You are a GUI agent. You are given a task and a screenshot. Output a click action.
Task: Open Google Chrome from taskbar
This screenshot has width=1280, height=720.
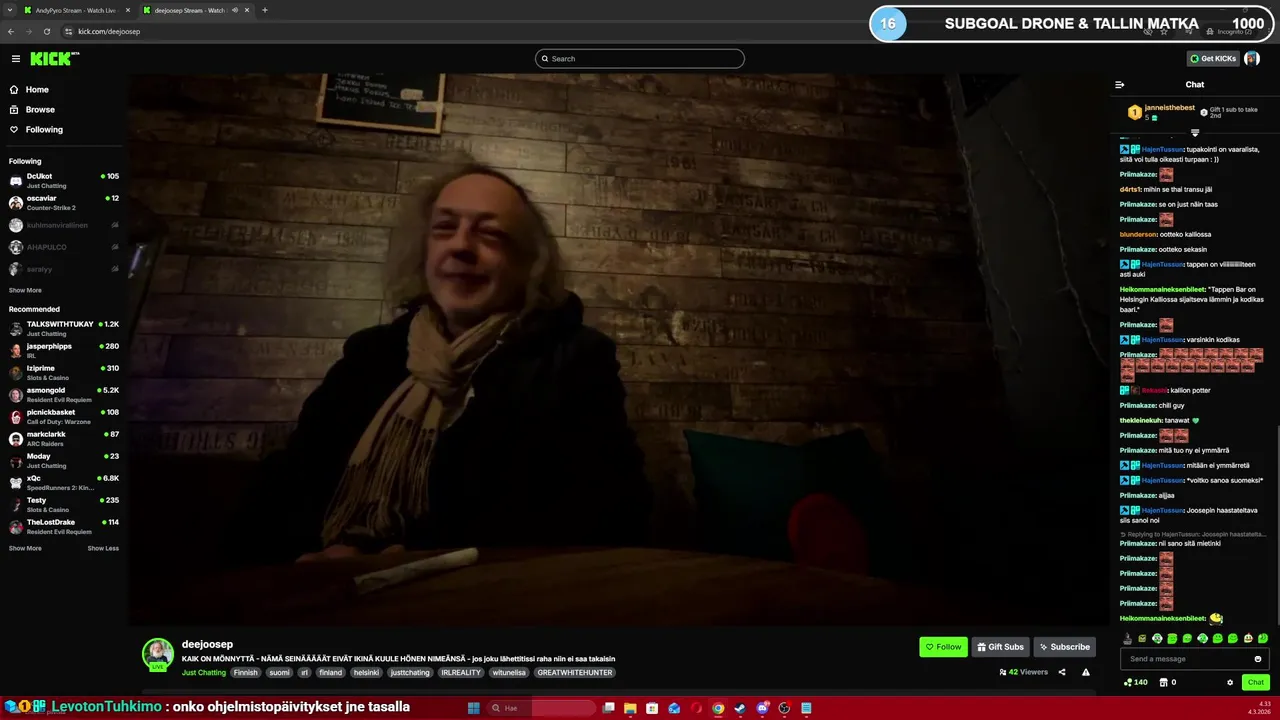coord(718,708)
